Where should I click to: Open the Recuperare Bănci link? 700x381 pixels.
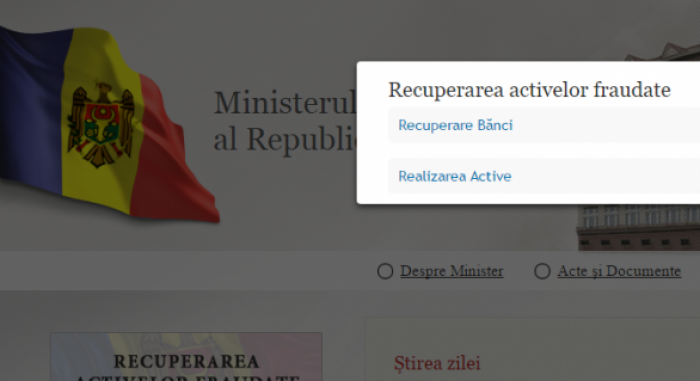[455, 126]
